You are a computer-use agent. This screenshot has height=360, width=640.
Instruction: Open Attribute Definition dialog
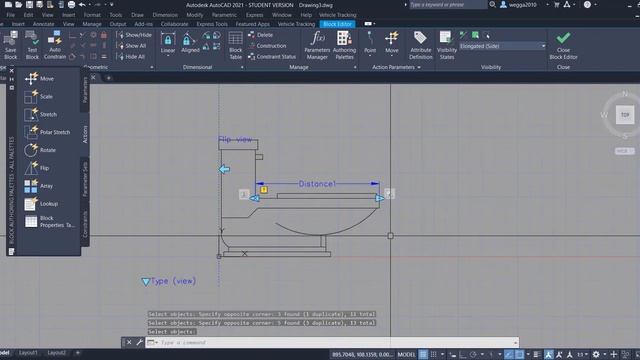point(420,45)
